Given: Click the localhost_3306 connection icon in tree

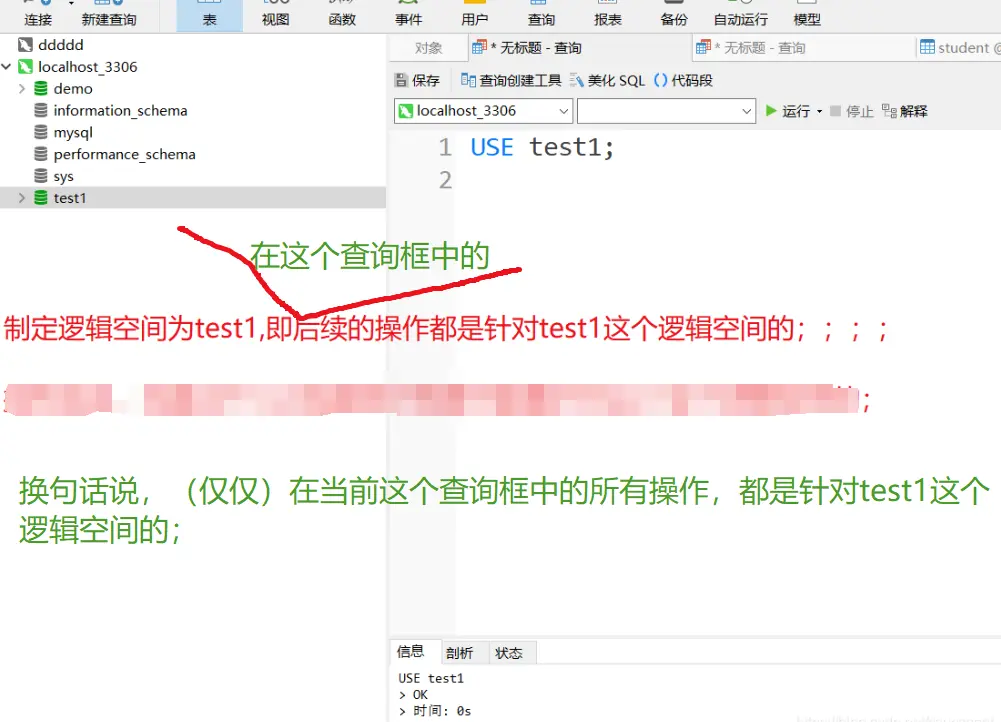Looking at the screenshot, I should pos(25,66).
